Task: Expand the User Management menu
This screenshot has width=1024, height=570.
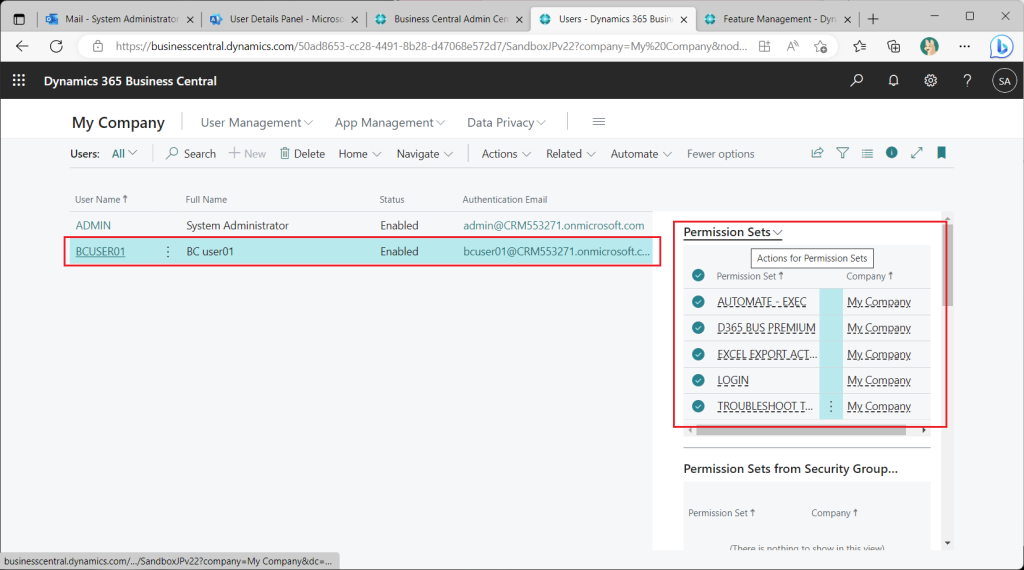Action: click(256, 122)
